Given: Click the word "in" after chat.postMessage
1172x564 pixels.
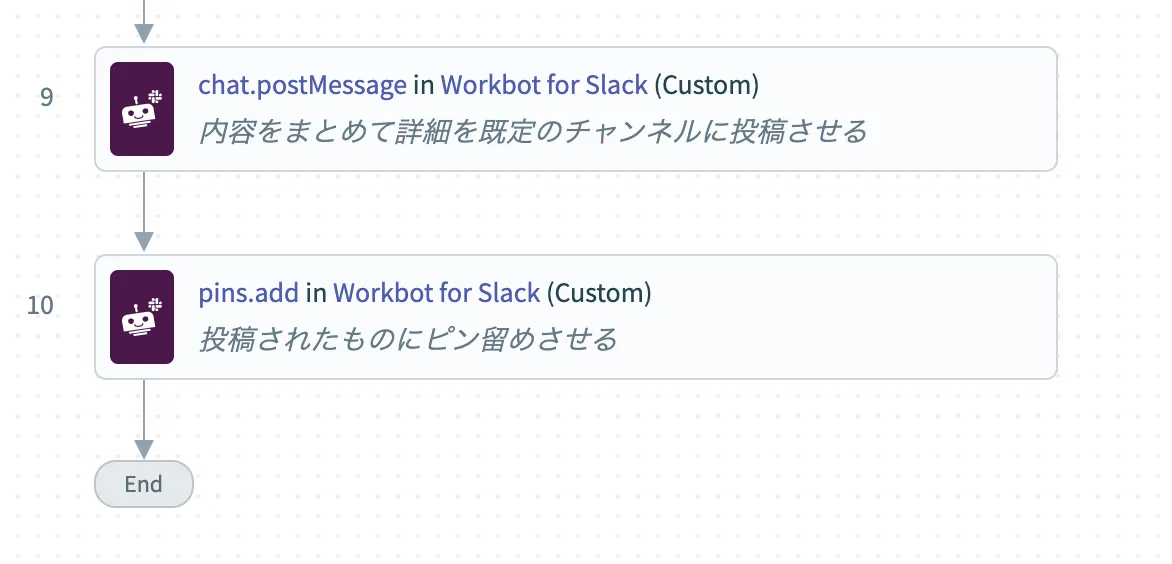Looking at the screenshot, I should pyautogui.click(x=423, y=85).
